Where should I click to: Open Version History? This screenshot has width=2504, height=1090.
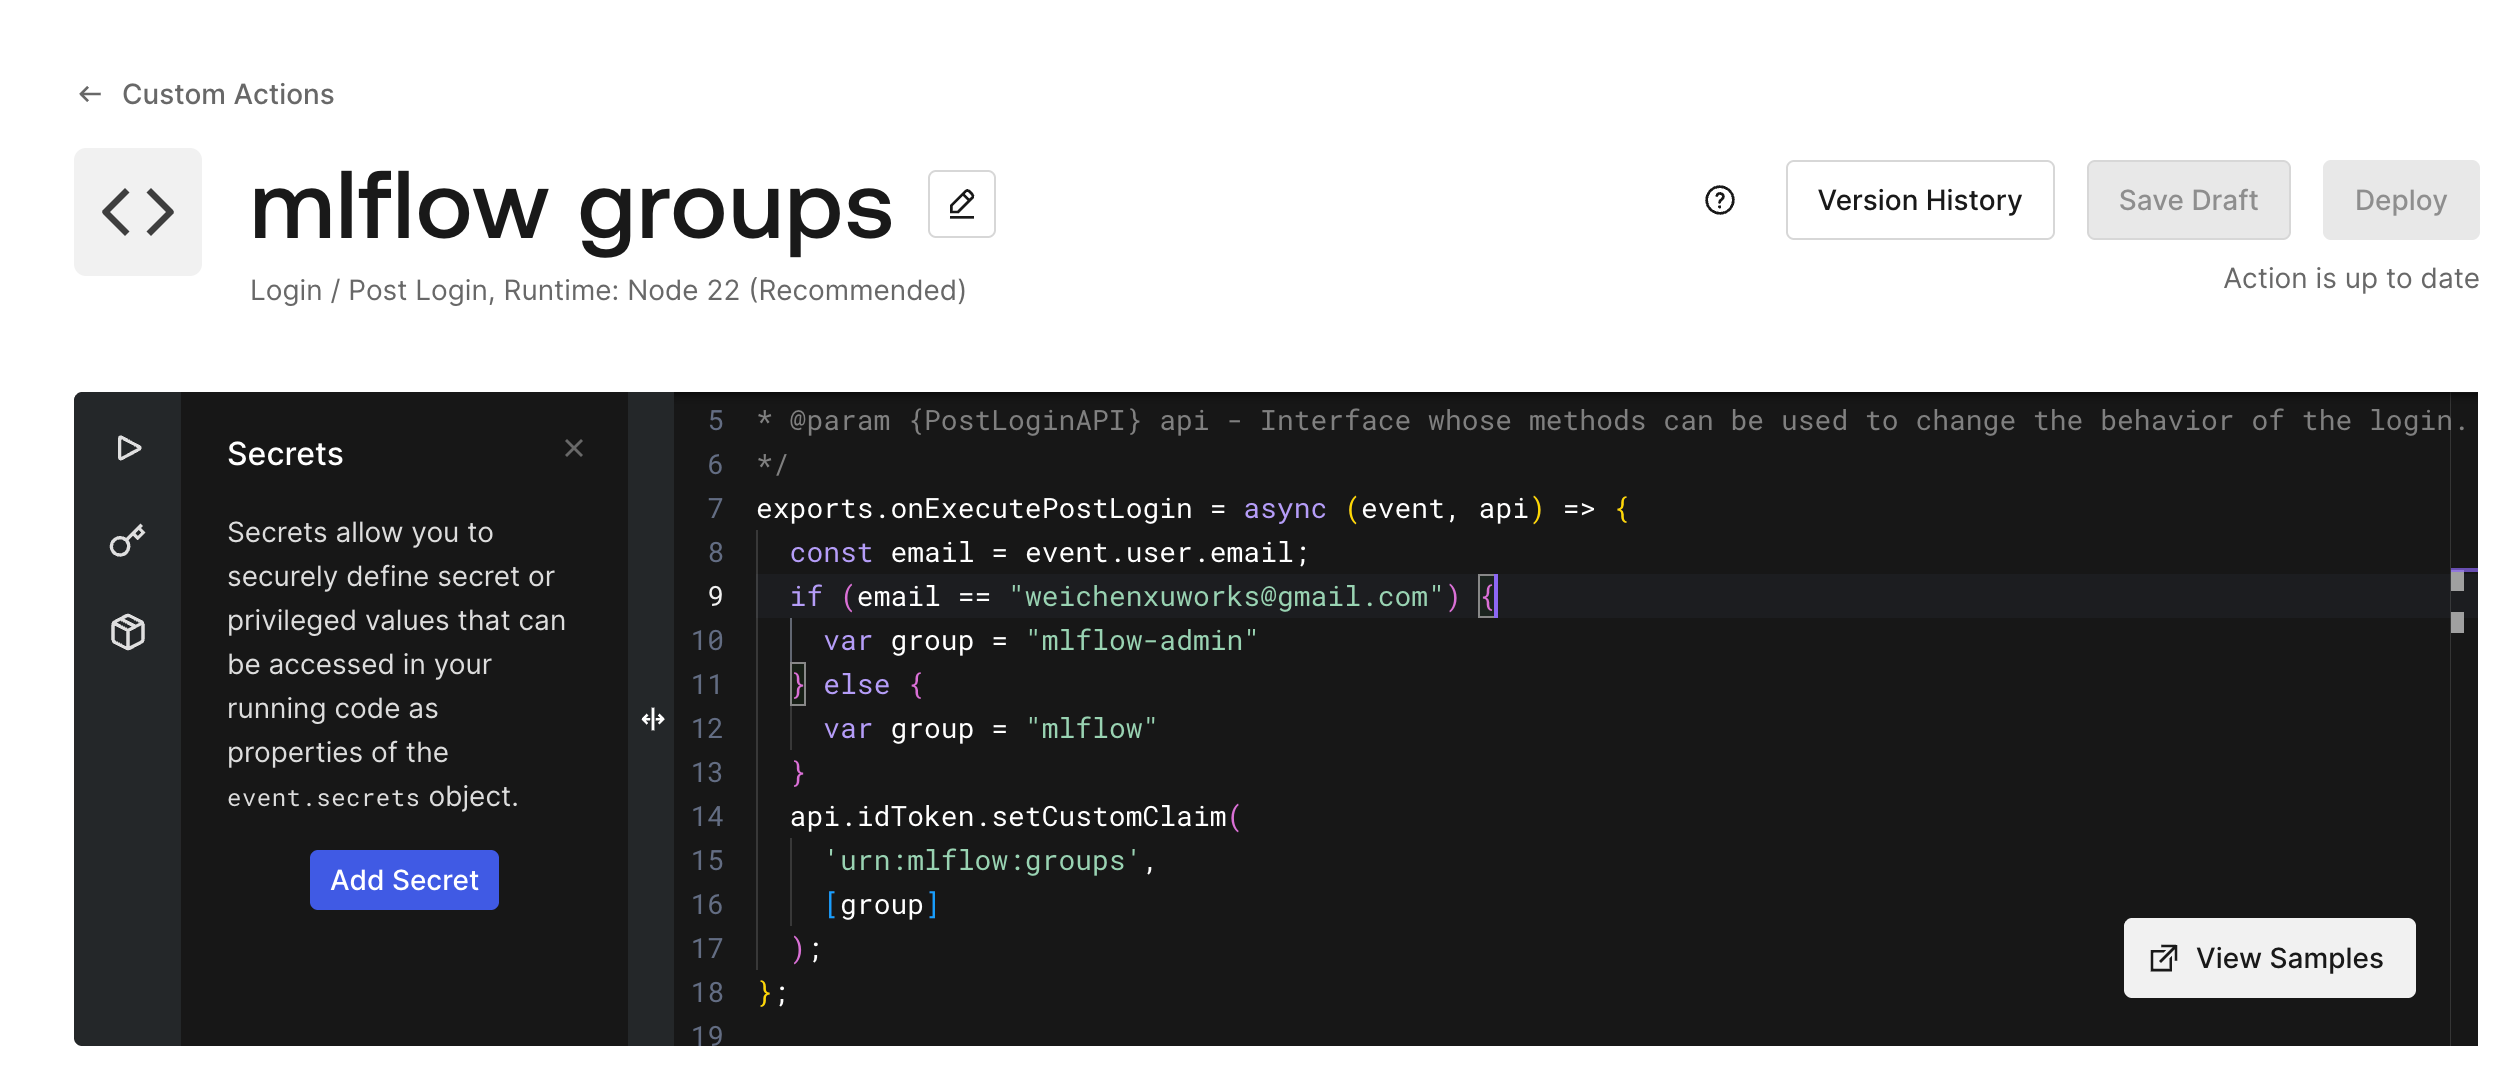coord(1919,201)
